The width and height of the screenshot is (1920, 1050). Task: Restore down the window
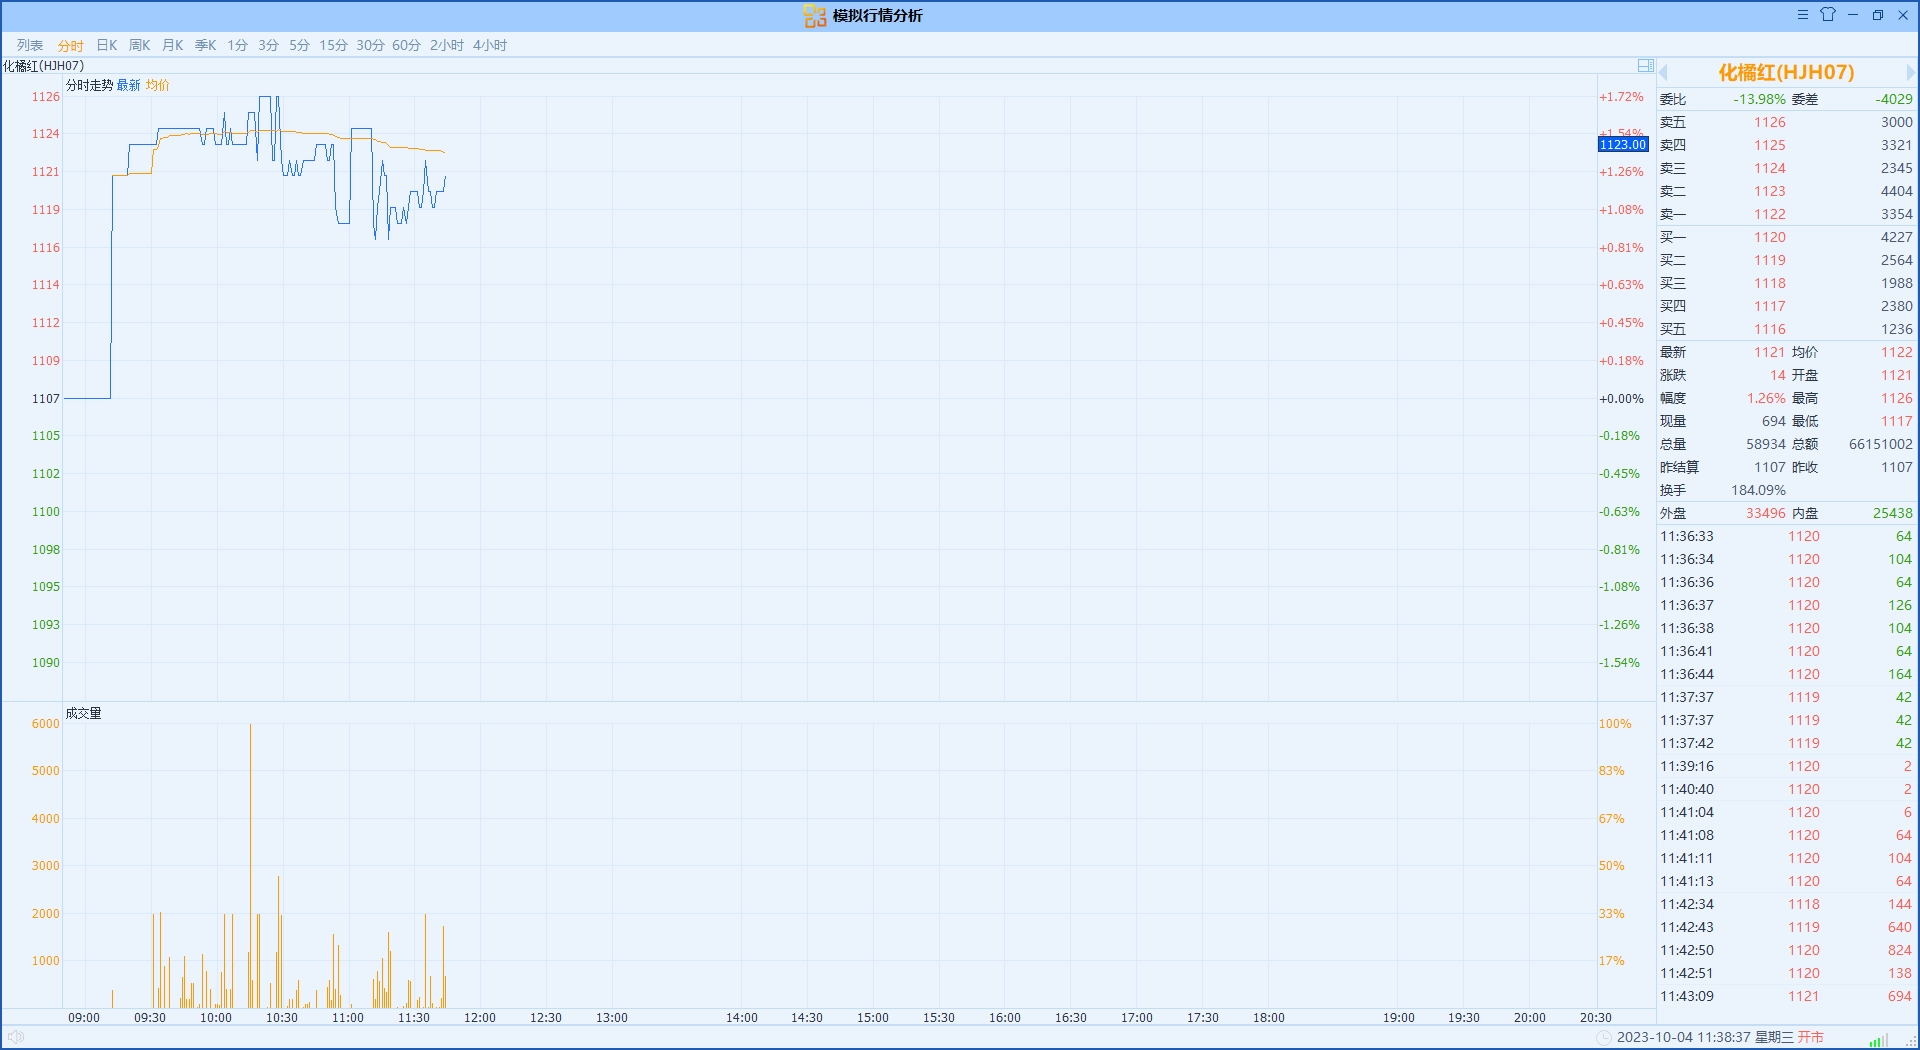pyautogui.click(x=1878, y=15)
